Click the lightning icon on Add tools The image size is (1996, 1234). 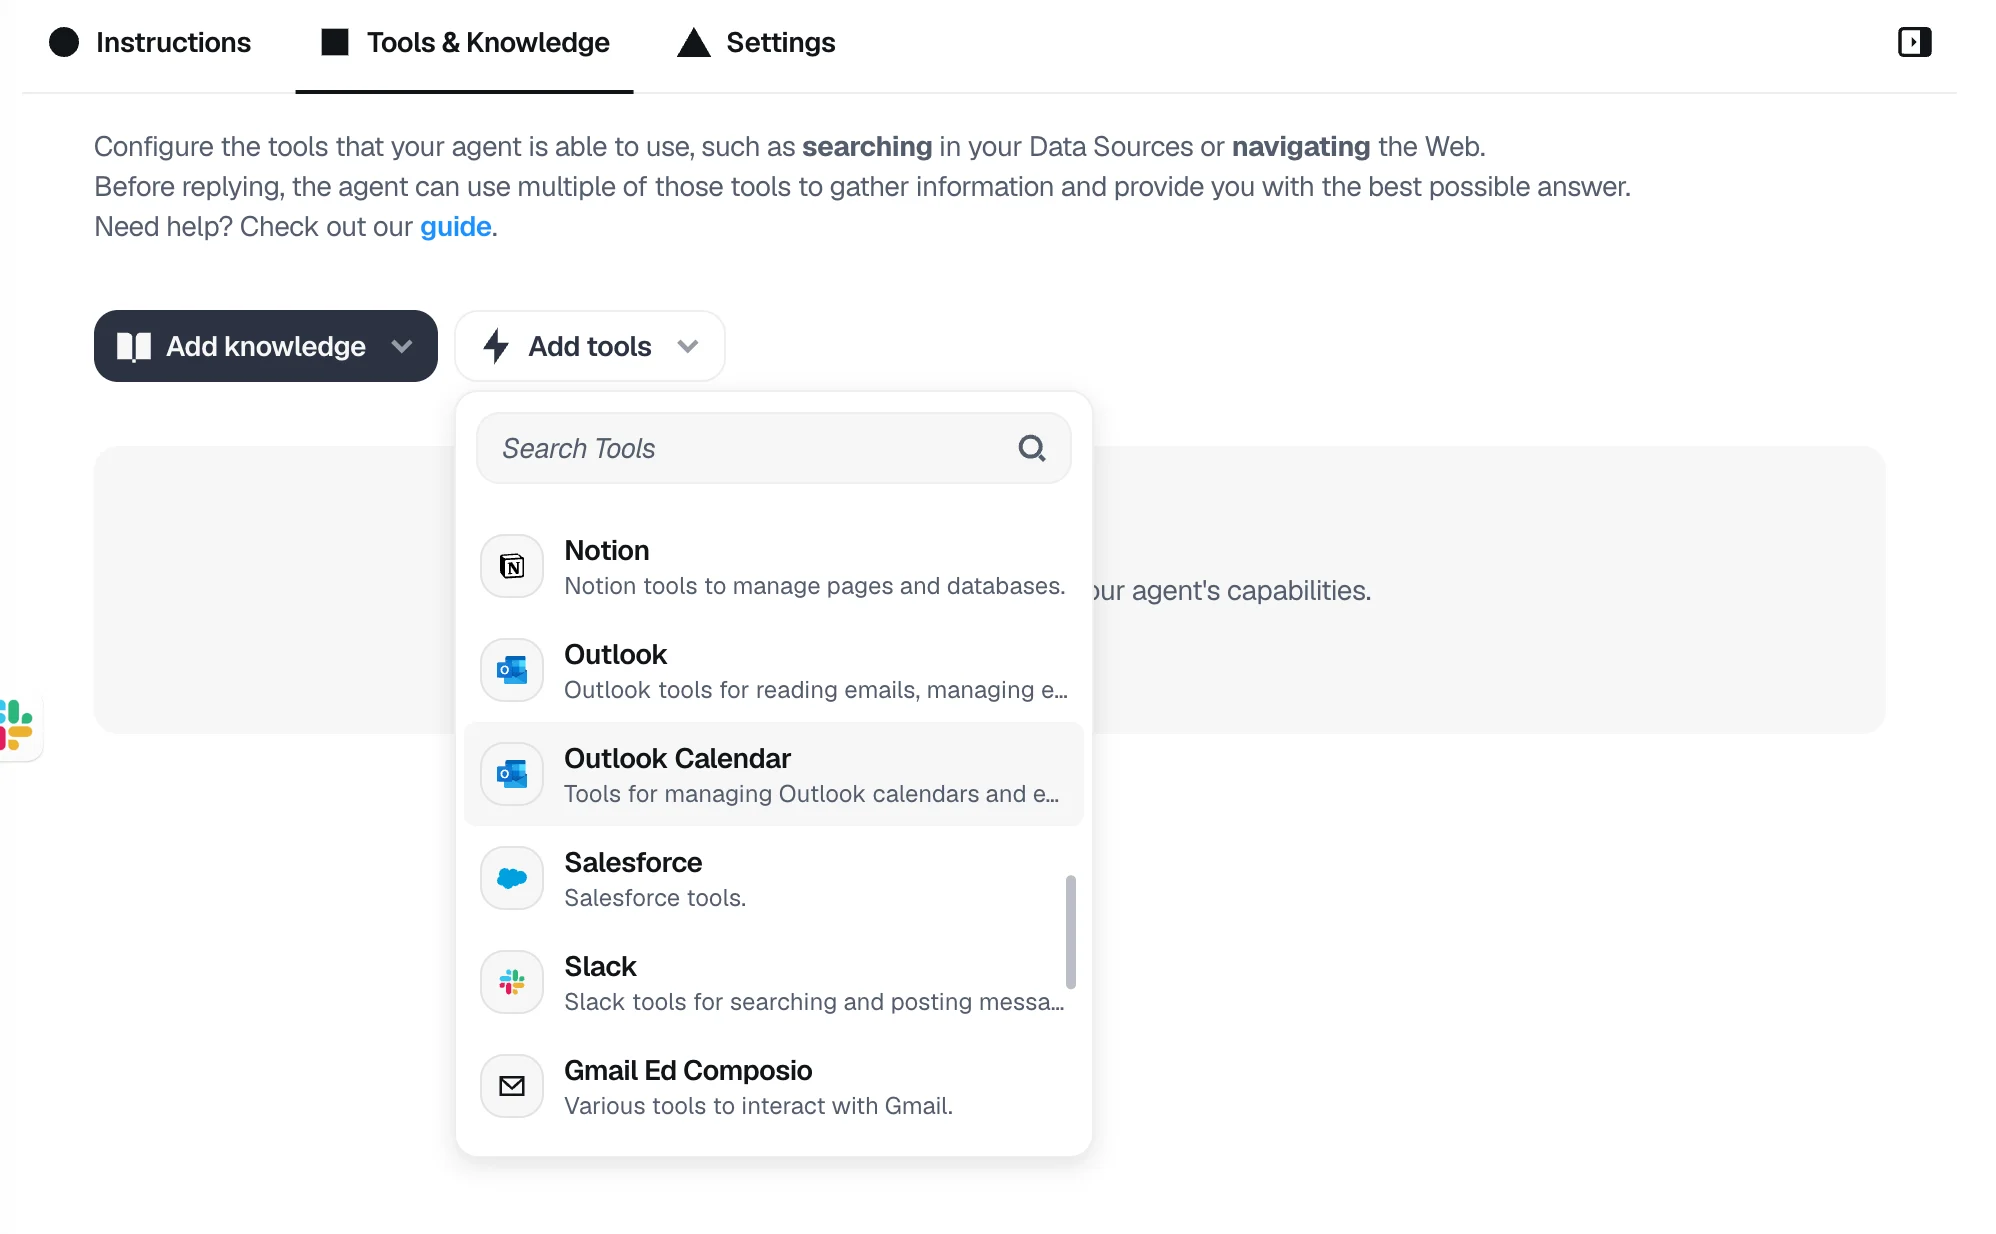497,346
